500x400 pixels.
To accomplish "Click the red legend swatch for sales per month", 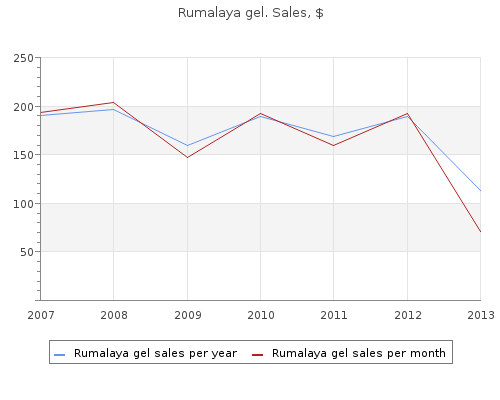I will (257, 355).
